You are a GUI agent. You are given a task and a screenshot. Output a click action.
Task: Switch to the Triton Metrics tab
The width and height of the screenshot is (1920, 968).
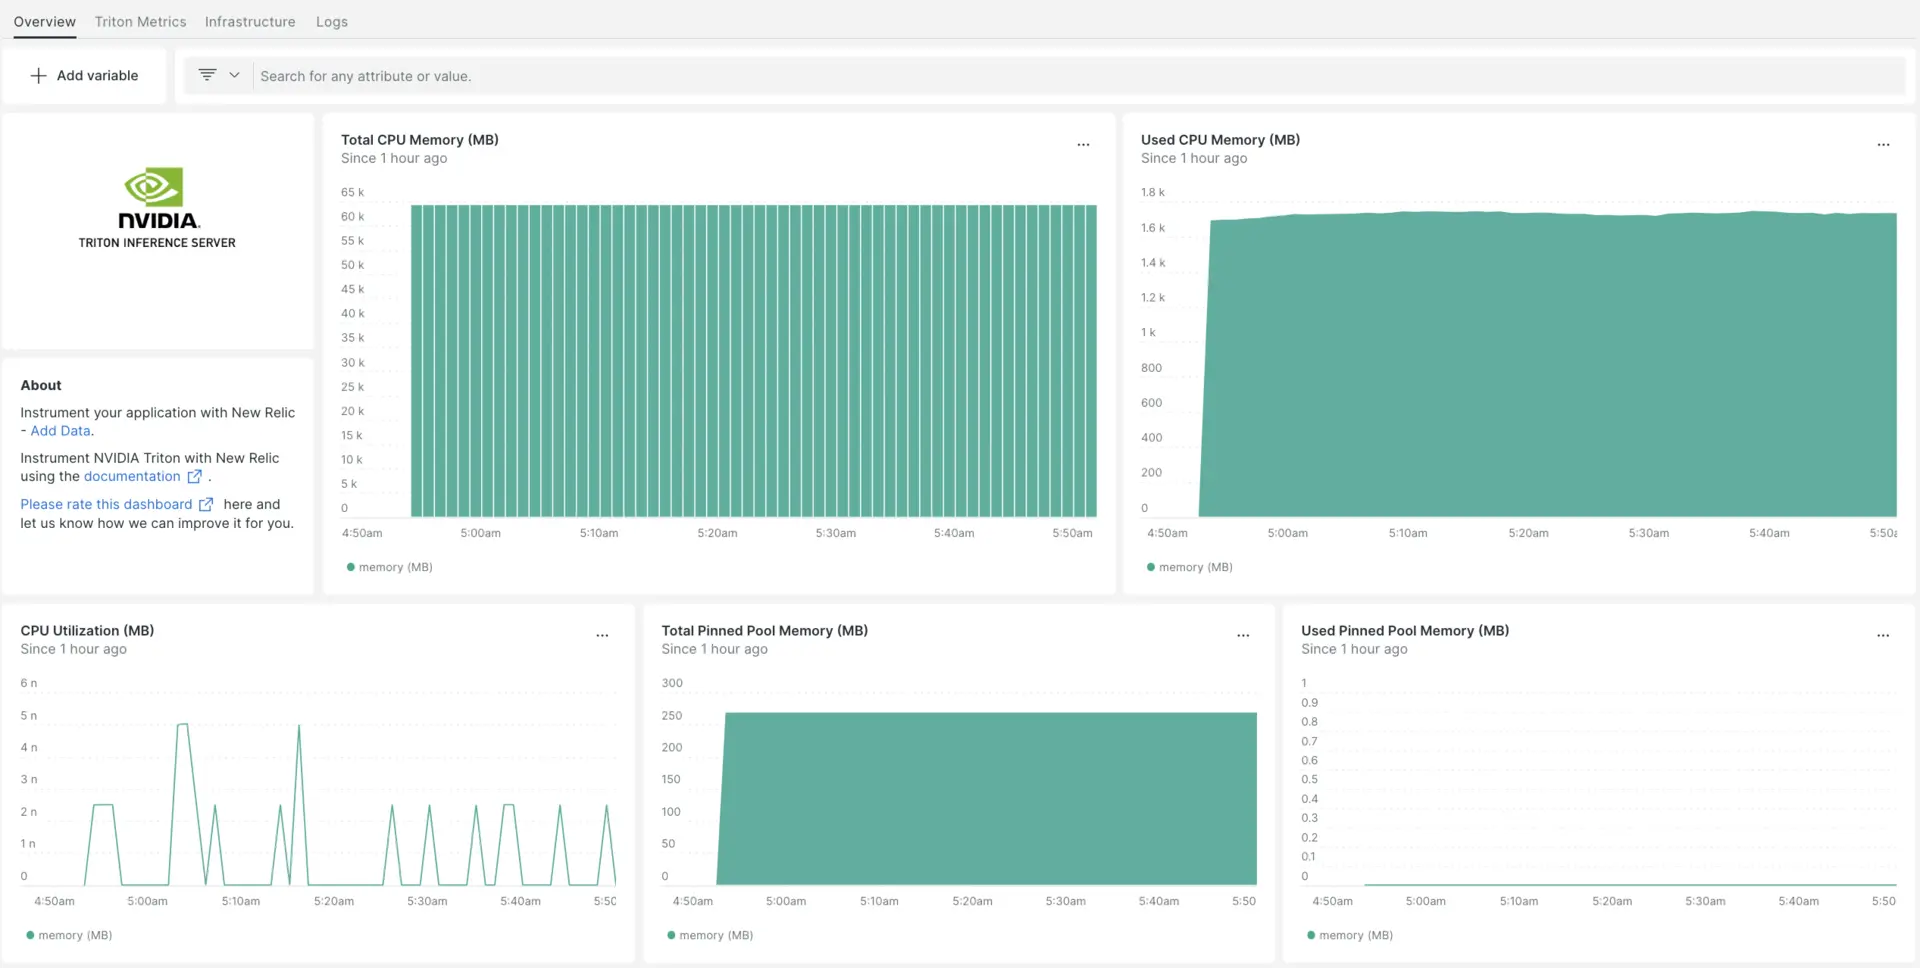(140, 22)
